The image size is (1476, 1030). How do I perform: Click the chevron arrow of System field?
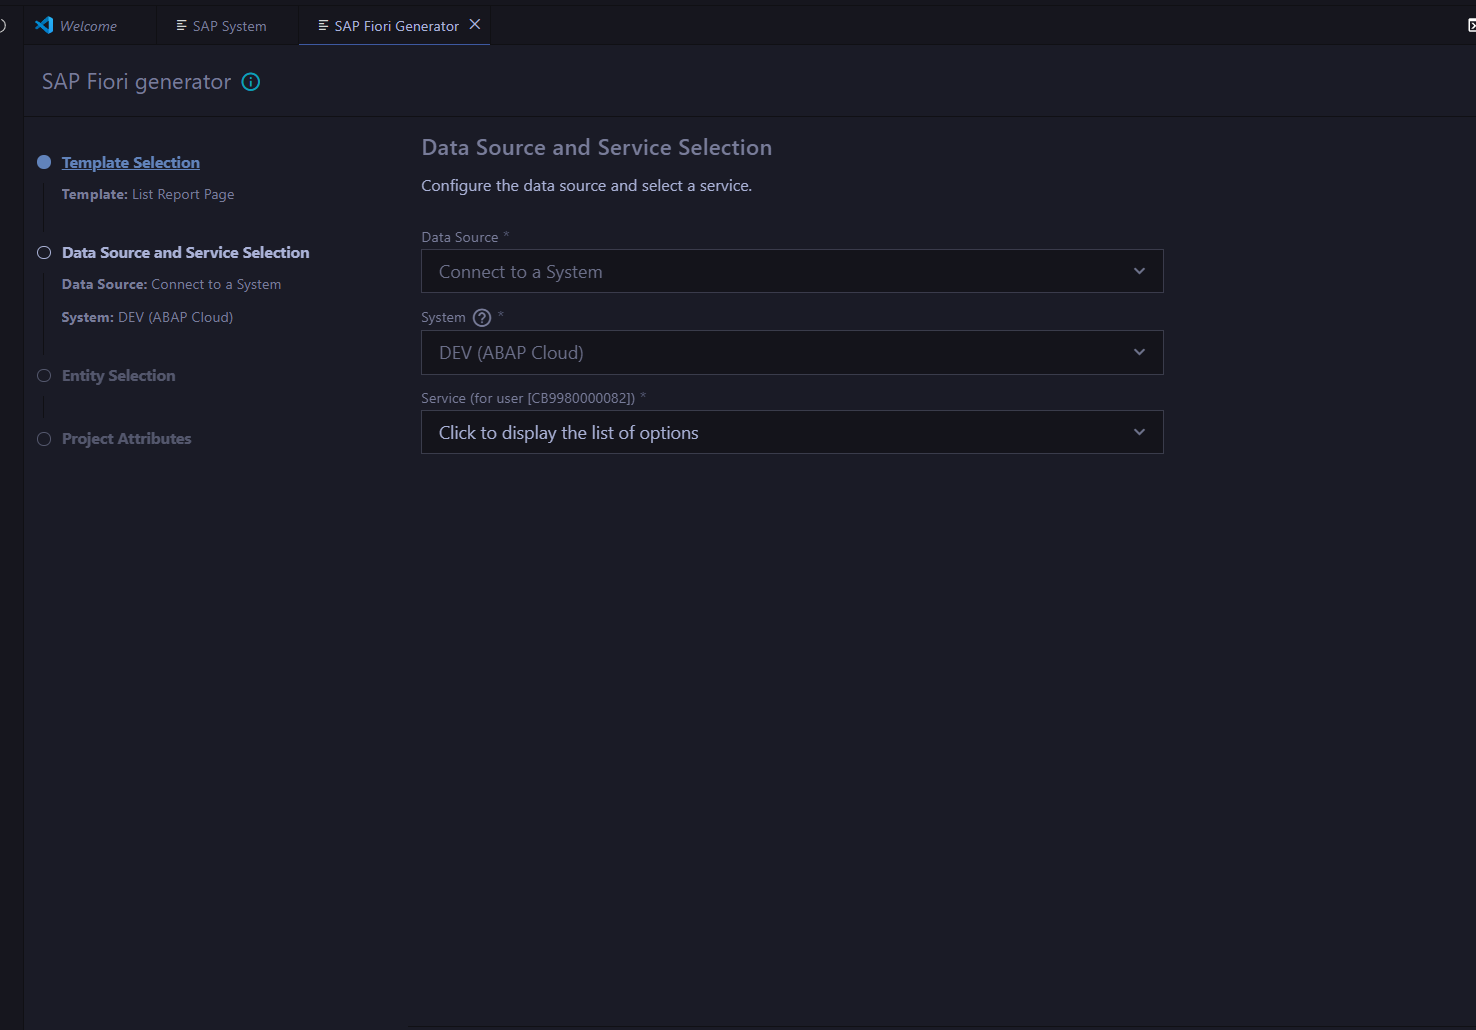[1139, 352]
